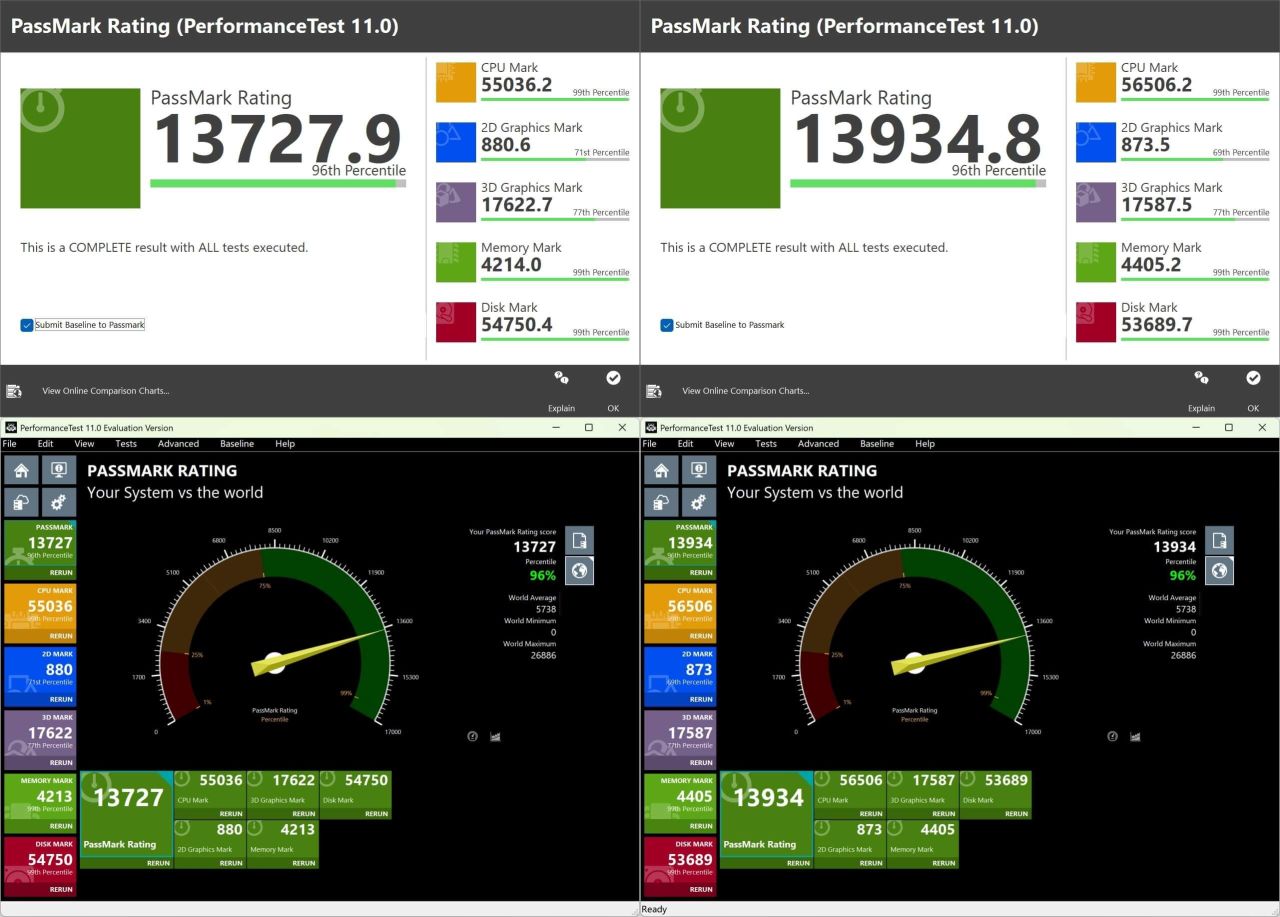Open the settings gears icon in the 13727 window
This screenshot has width=1280, height=917.
pyautogui.click(x=59, y=502)
